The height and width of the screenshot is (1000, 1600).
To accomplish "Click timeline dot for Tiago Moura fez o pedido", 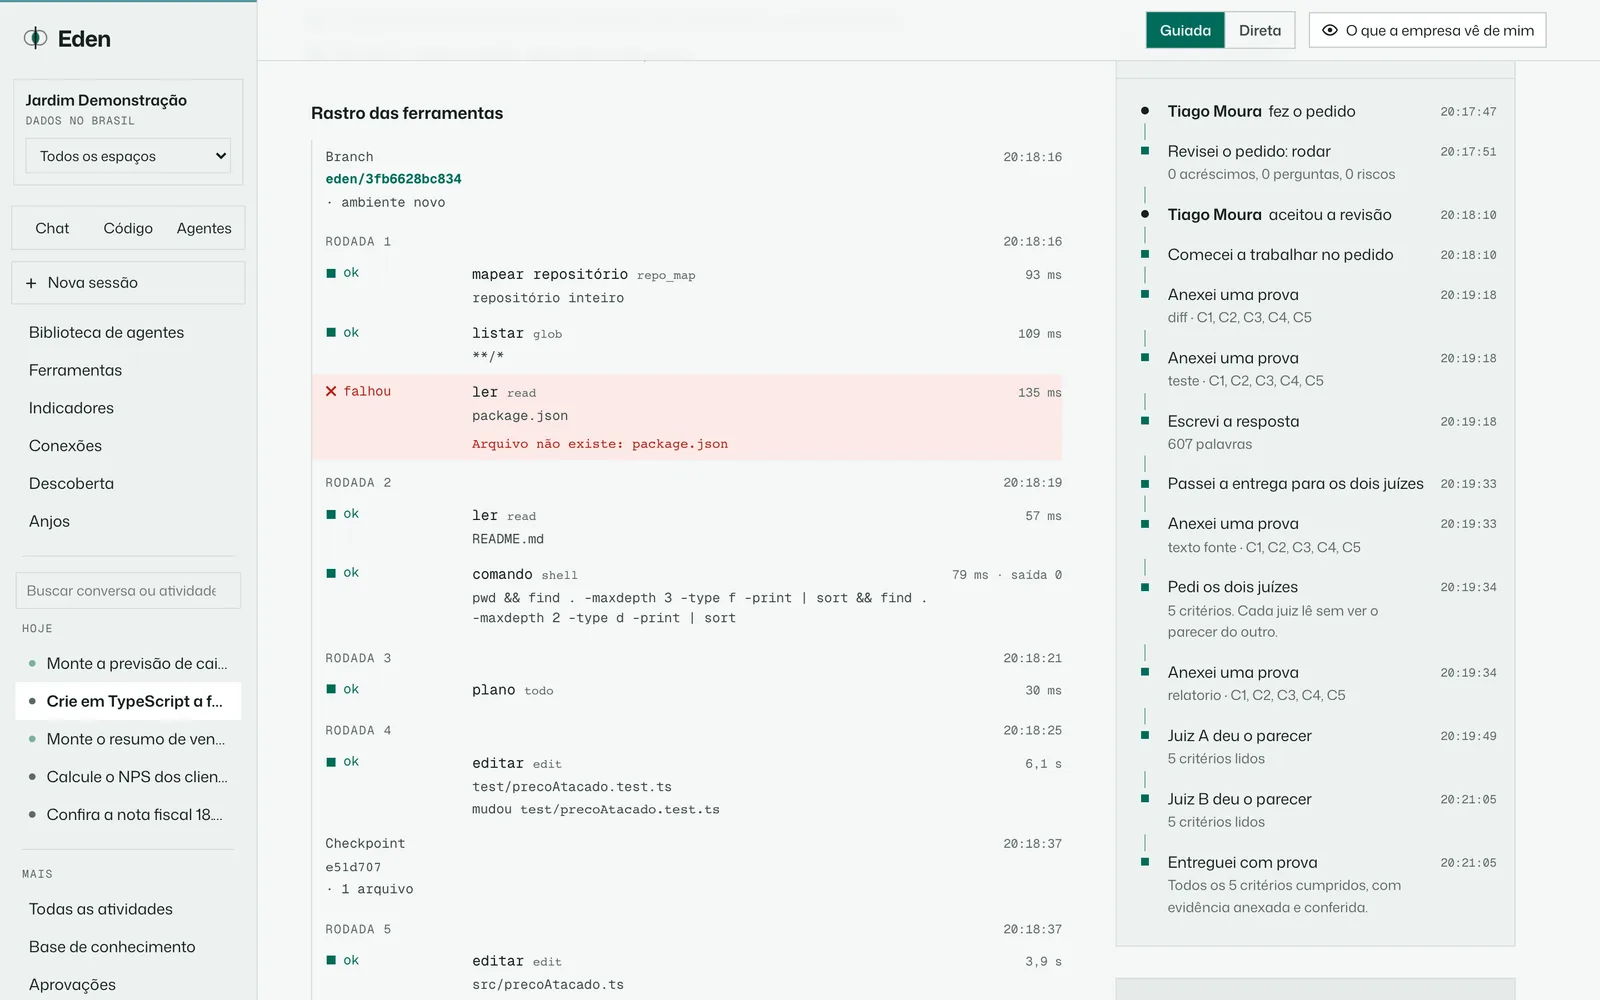I will (x=1145, y=111).
